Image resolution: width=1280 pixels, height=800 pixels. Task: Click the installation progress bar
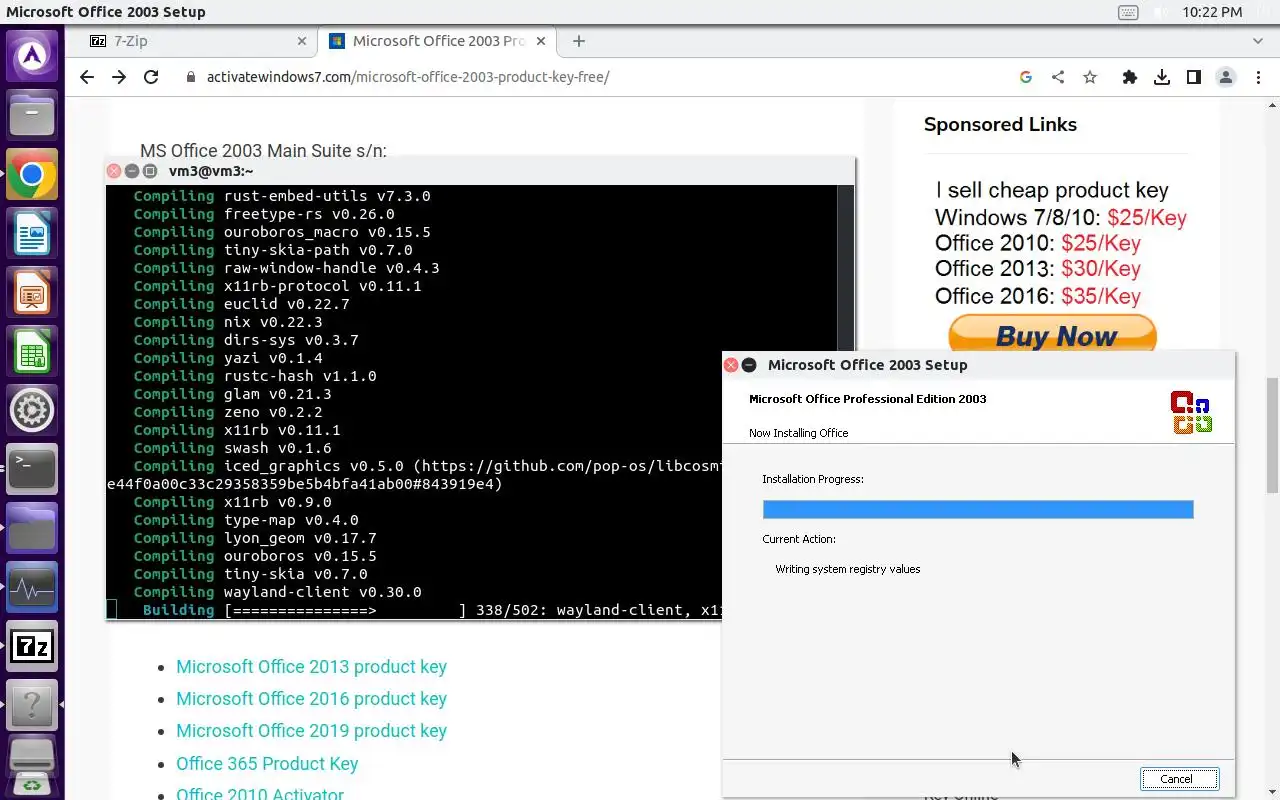(978, 510)
